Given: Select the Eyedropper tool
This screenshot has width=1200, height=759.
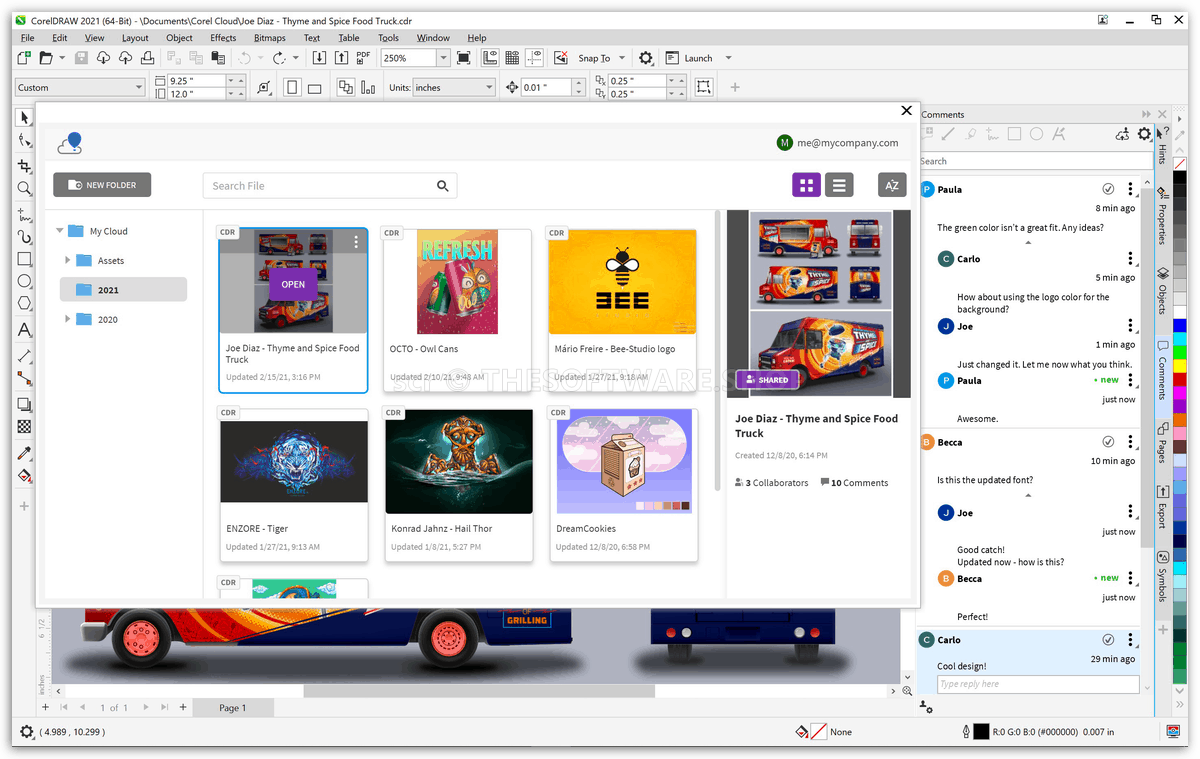Looking at the screenshot, I should (x=25, y=453).
